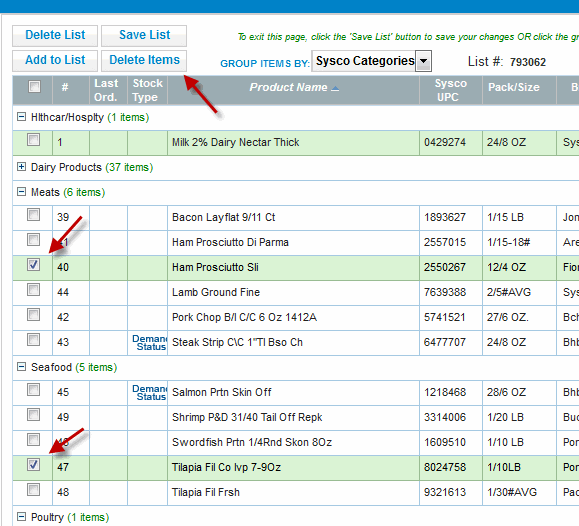Open the Sysco Categories dropdown arrow

pyautogui.click(x=424, y=61)
